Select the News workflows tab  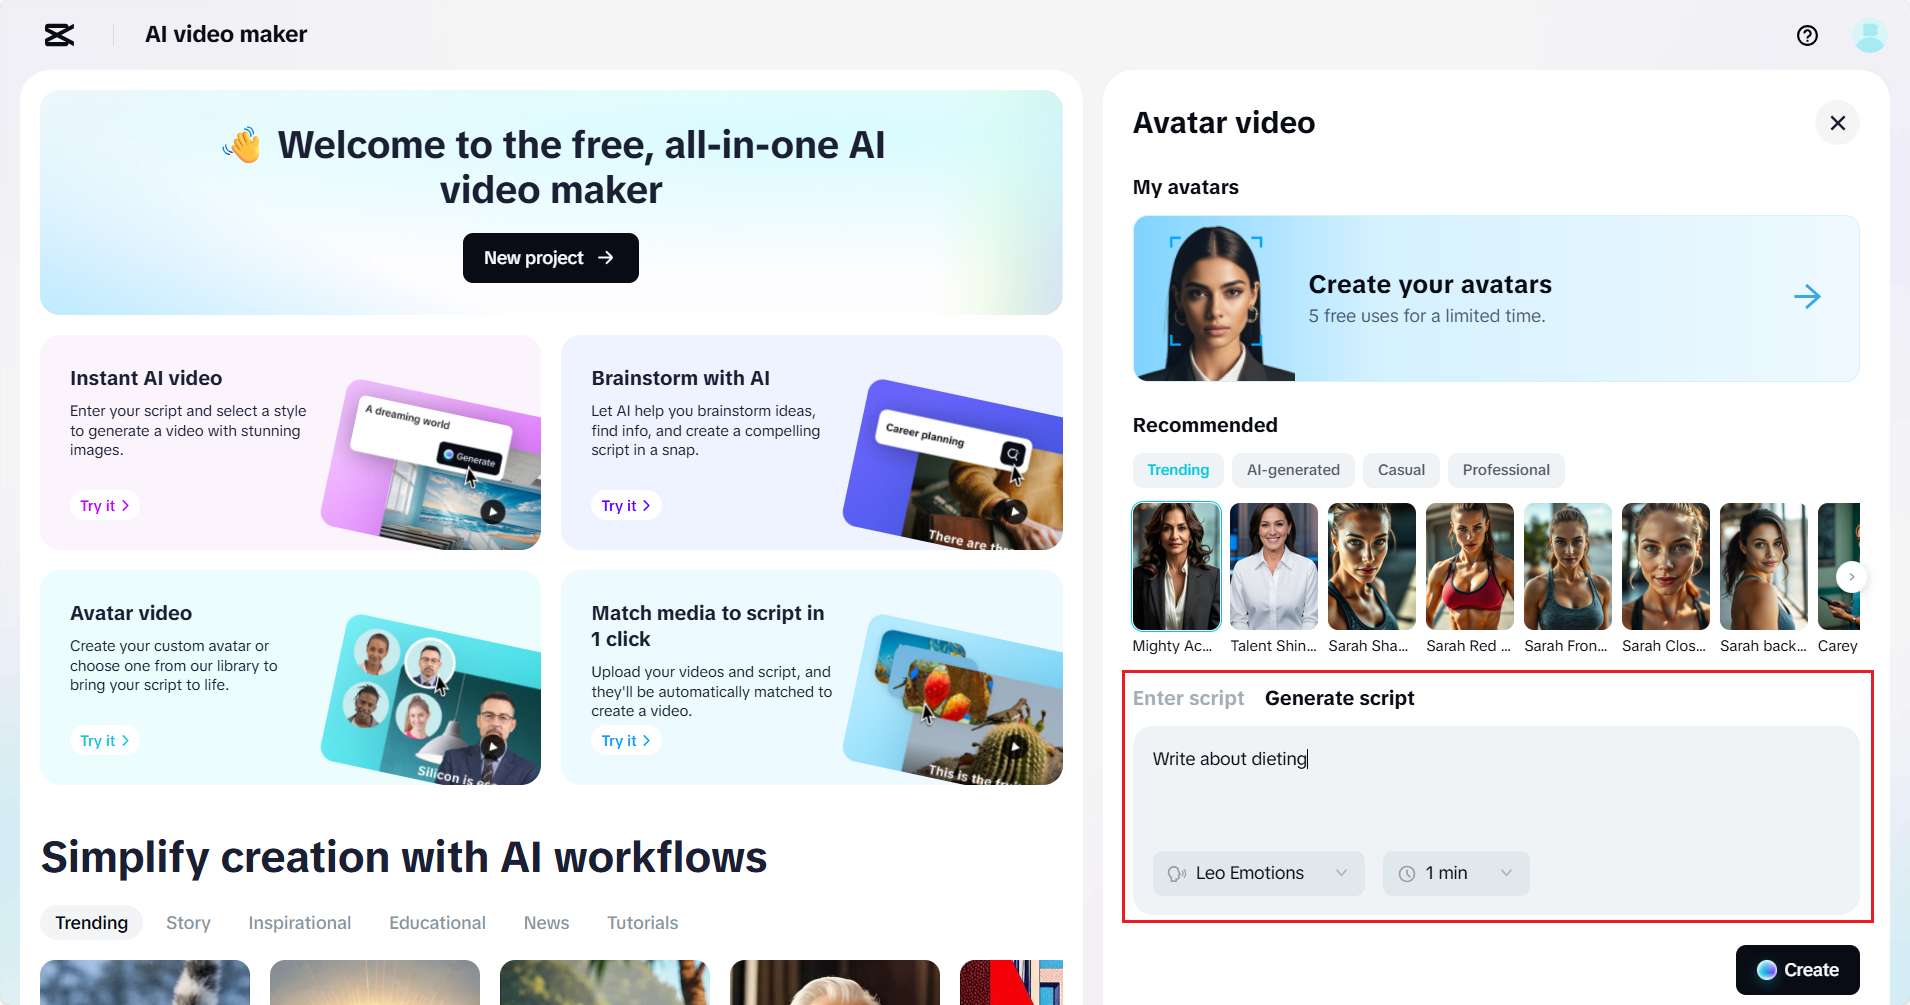[546, 923]
